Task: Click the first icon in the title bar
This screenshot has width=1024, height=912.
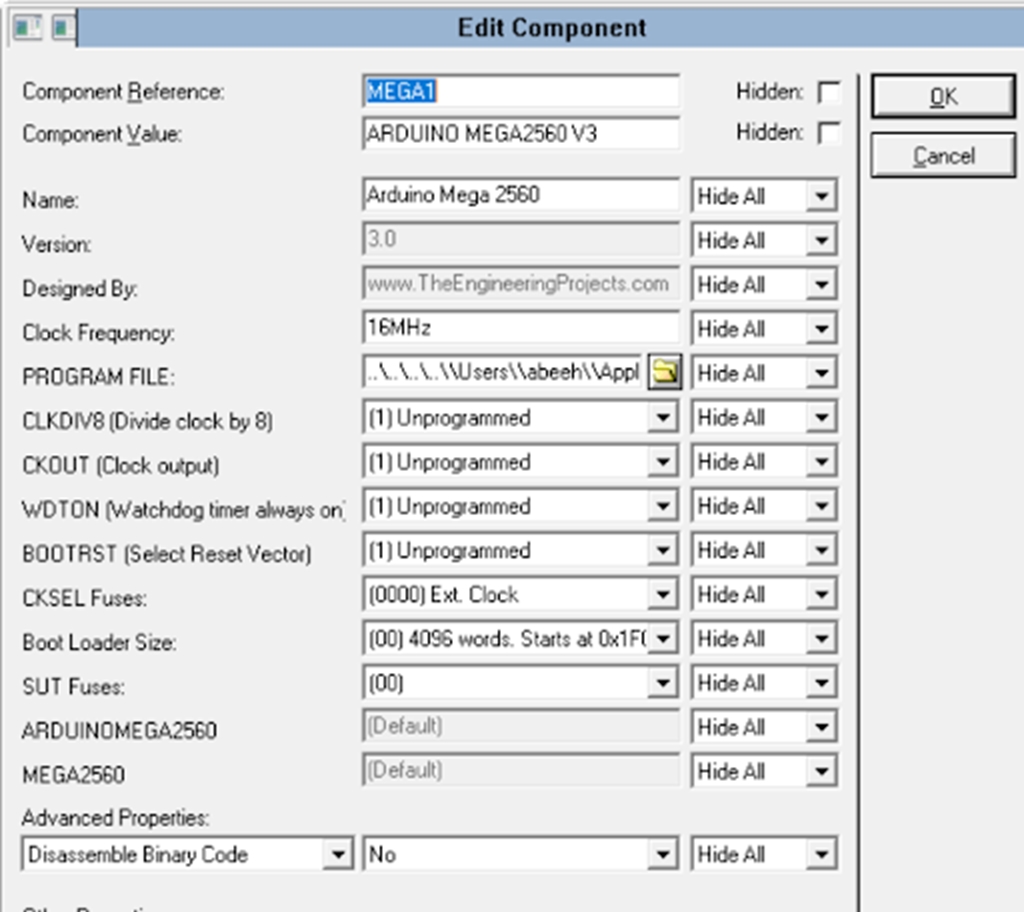Action: [27, 28]
